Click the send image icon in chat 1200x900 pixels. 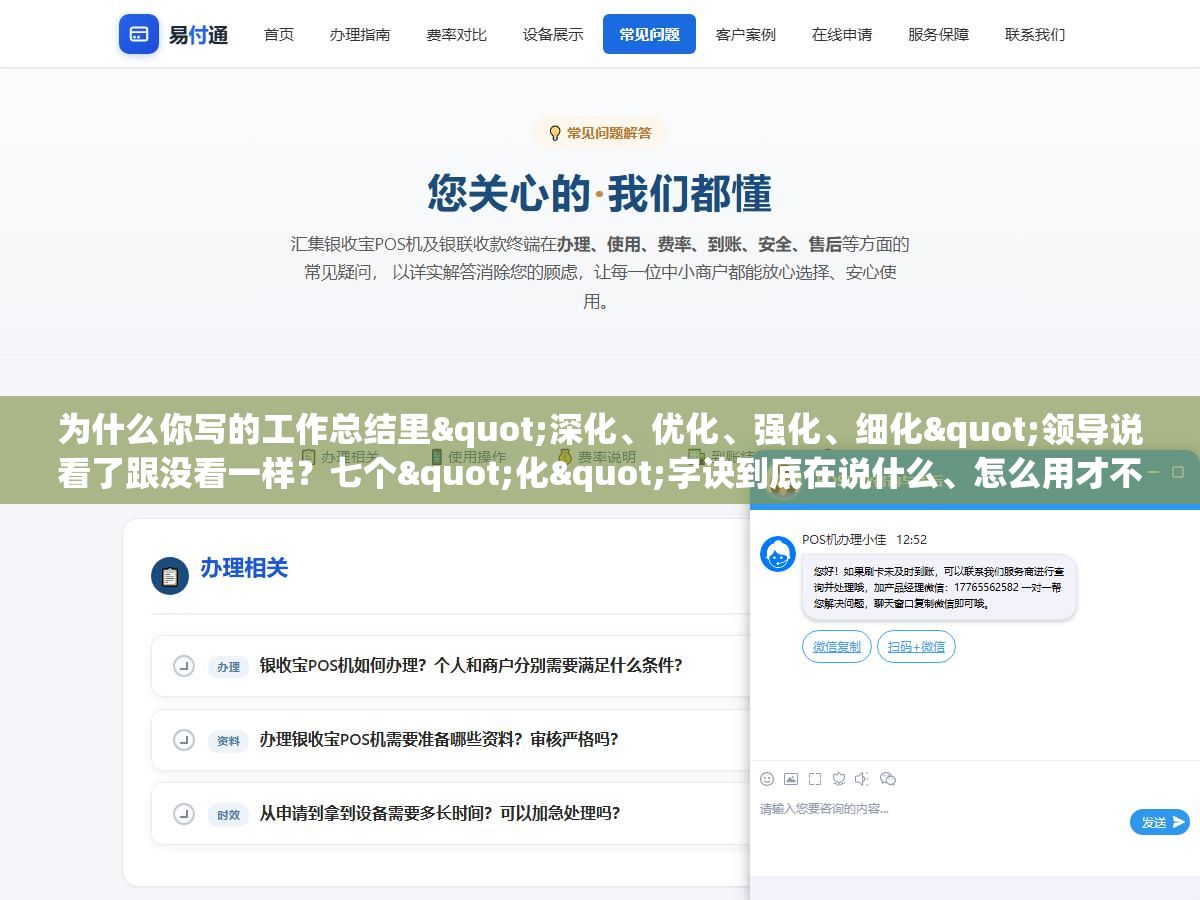791,779
